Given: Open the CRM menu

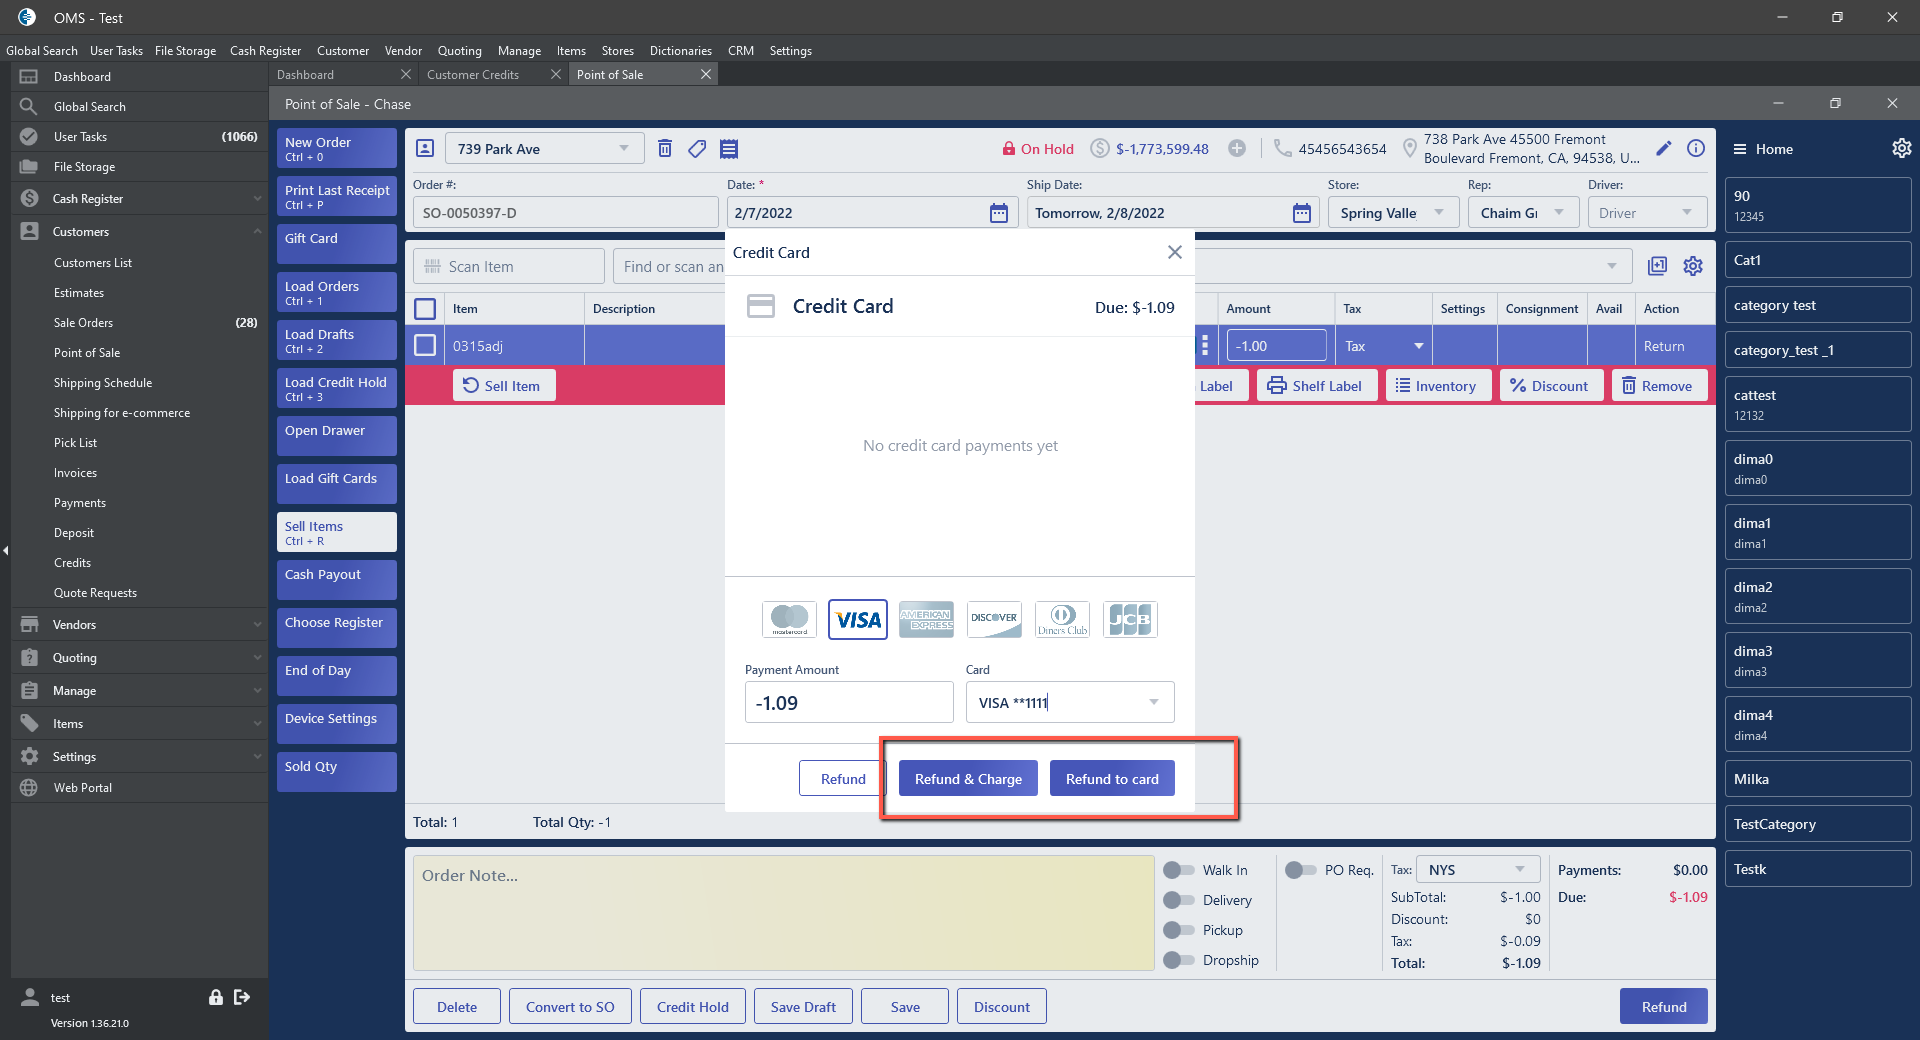Looking at the screenshot, I should coord(741,51).
